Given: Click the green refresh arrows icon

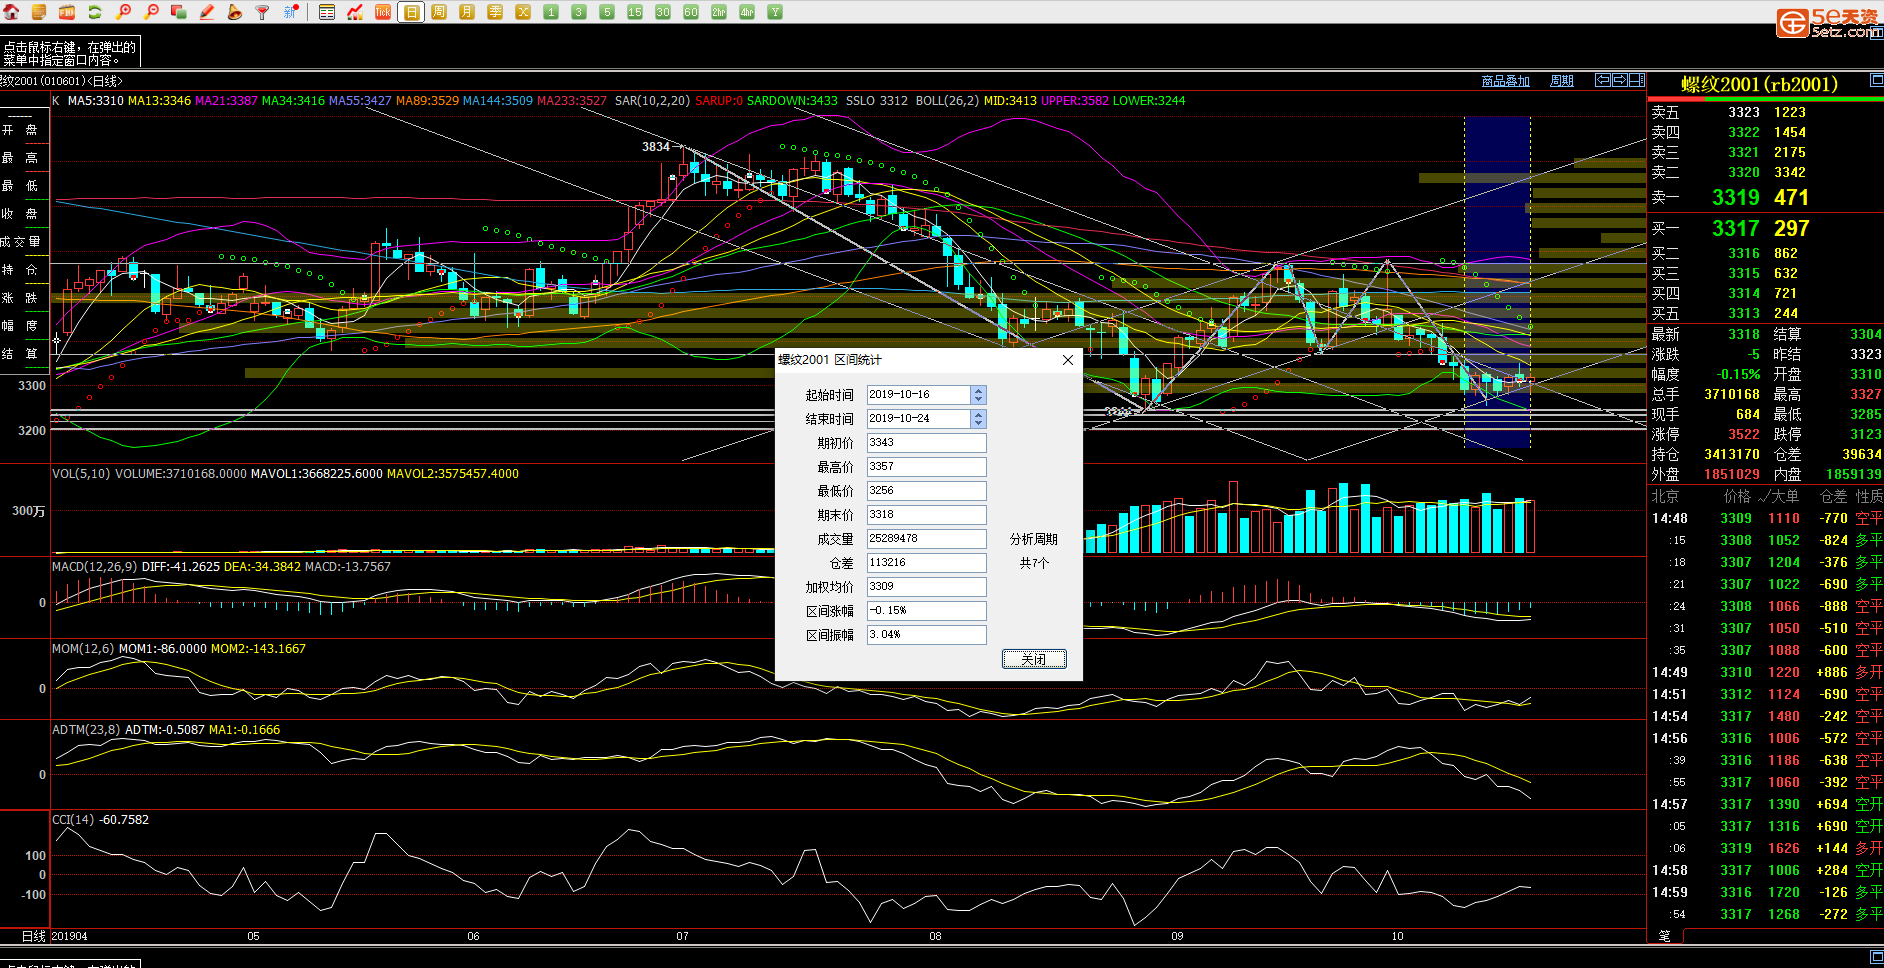Looking at the screenshot, I should click(x=95, y=12).
